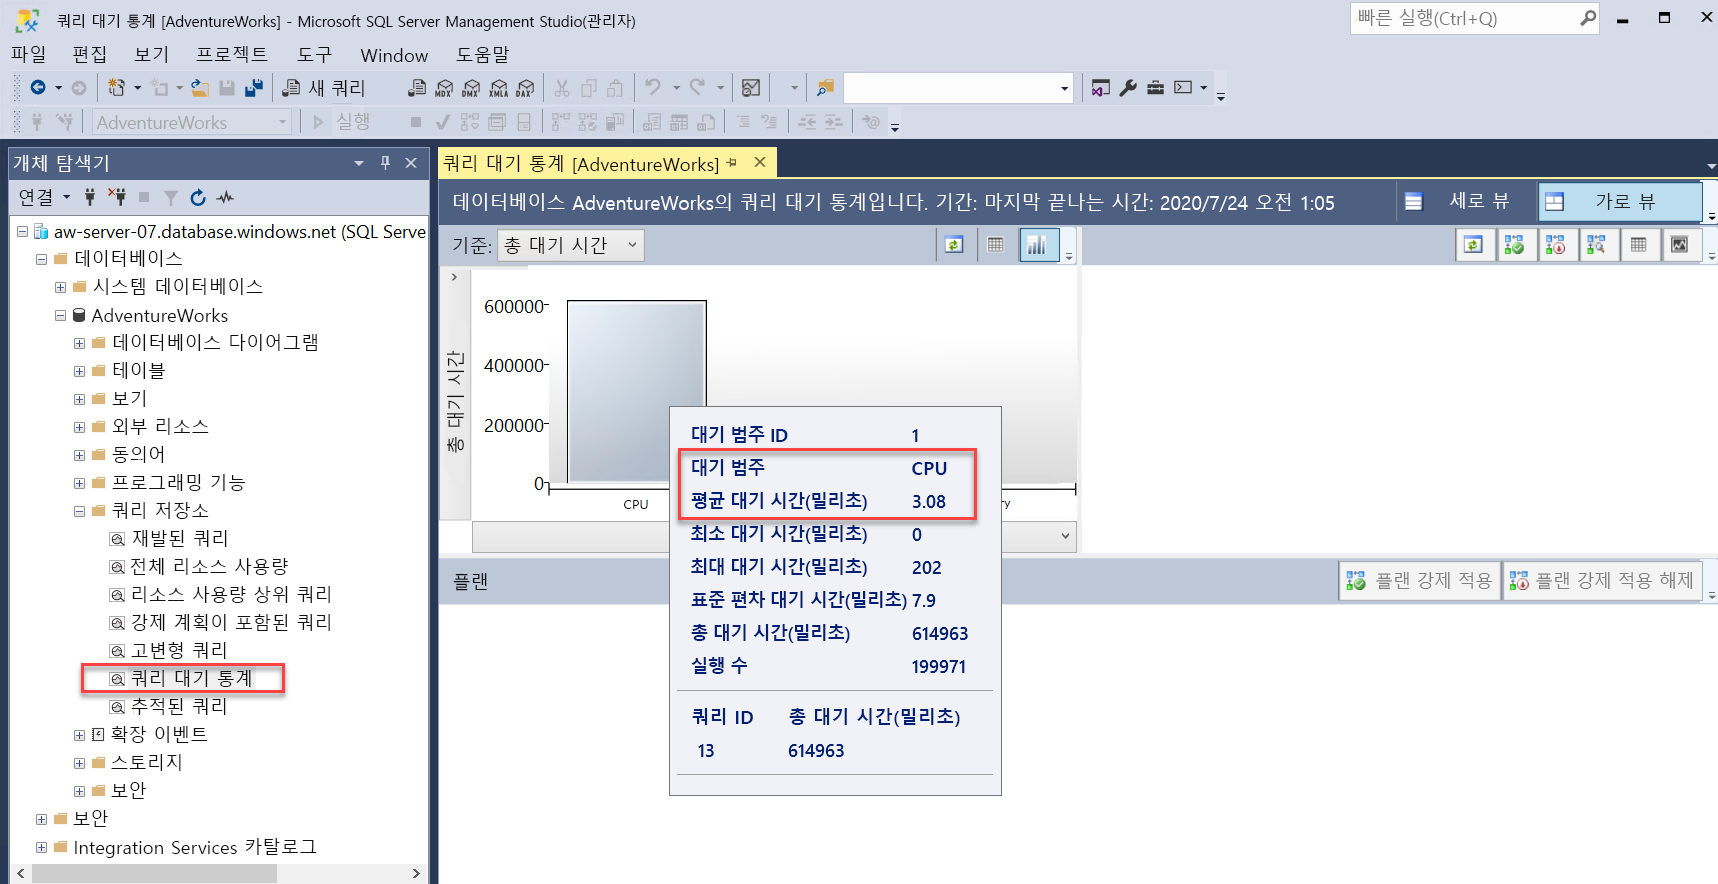Click the Force Plan icon with green check
This screenshot has width=1718, height=884.
[x=1514, y=245]
